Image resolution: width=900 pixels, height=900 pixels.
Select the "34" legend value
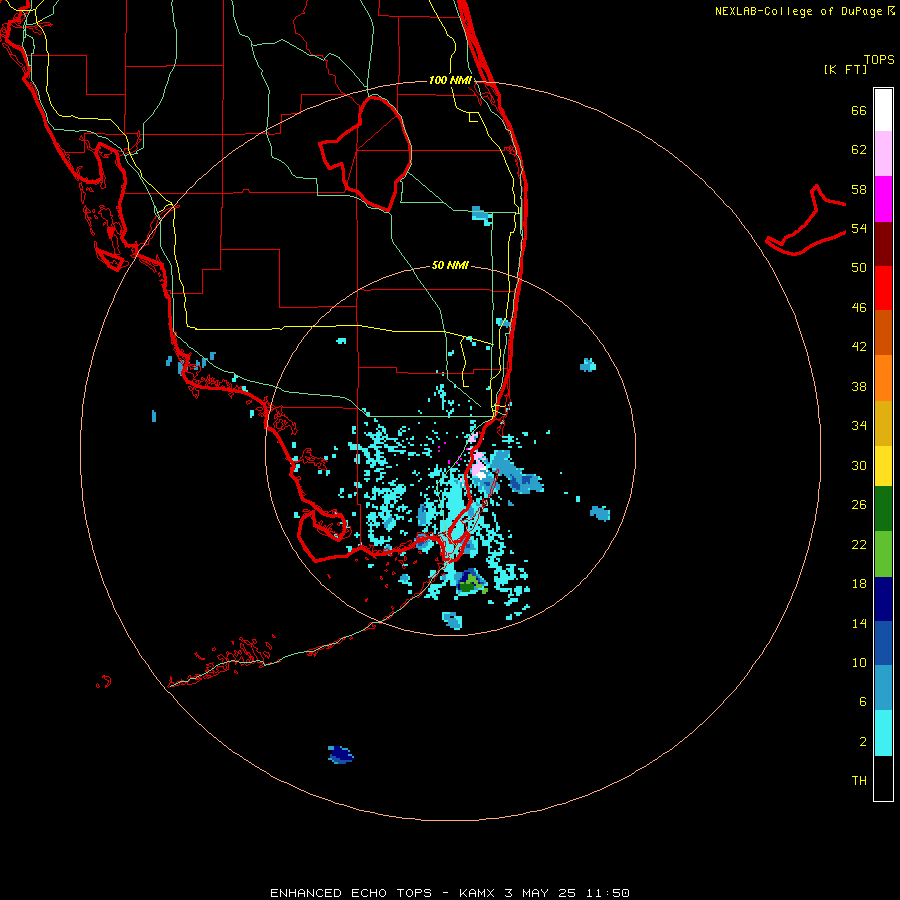859,426
